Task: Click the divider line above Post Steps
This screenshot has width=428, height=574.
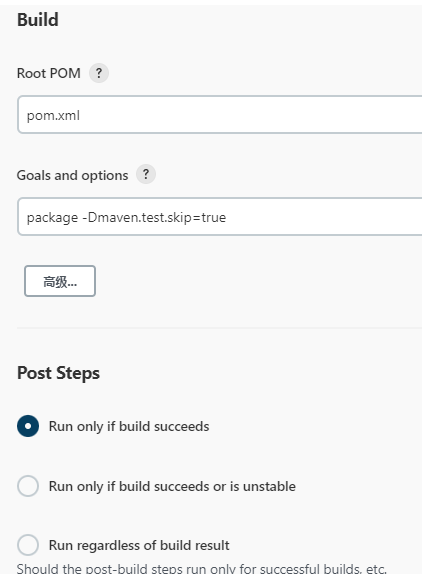Action: click(x=220, y=328)
